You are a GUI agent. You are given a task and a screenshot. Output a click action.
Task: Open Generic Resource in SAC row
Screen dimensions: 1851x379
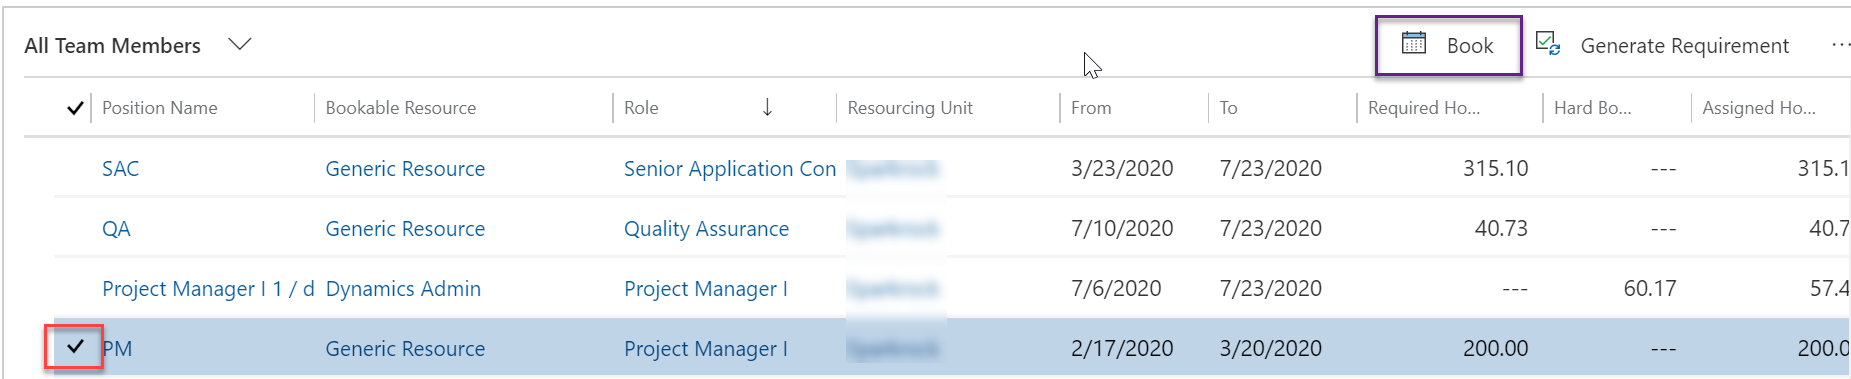click(405, 168)
